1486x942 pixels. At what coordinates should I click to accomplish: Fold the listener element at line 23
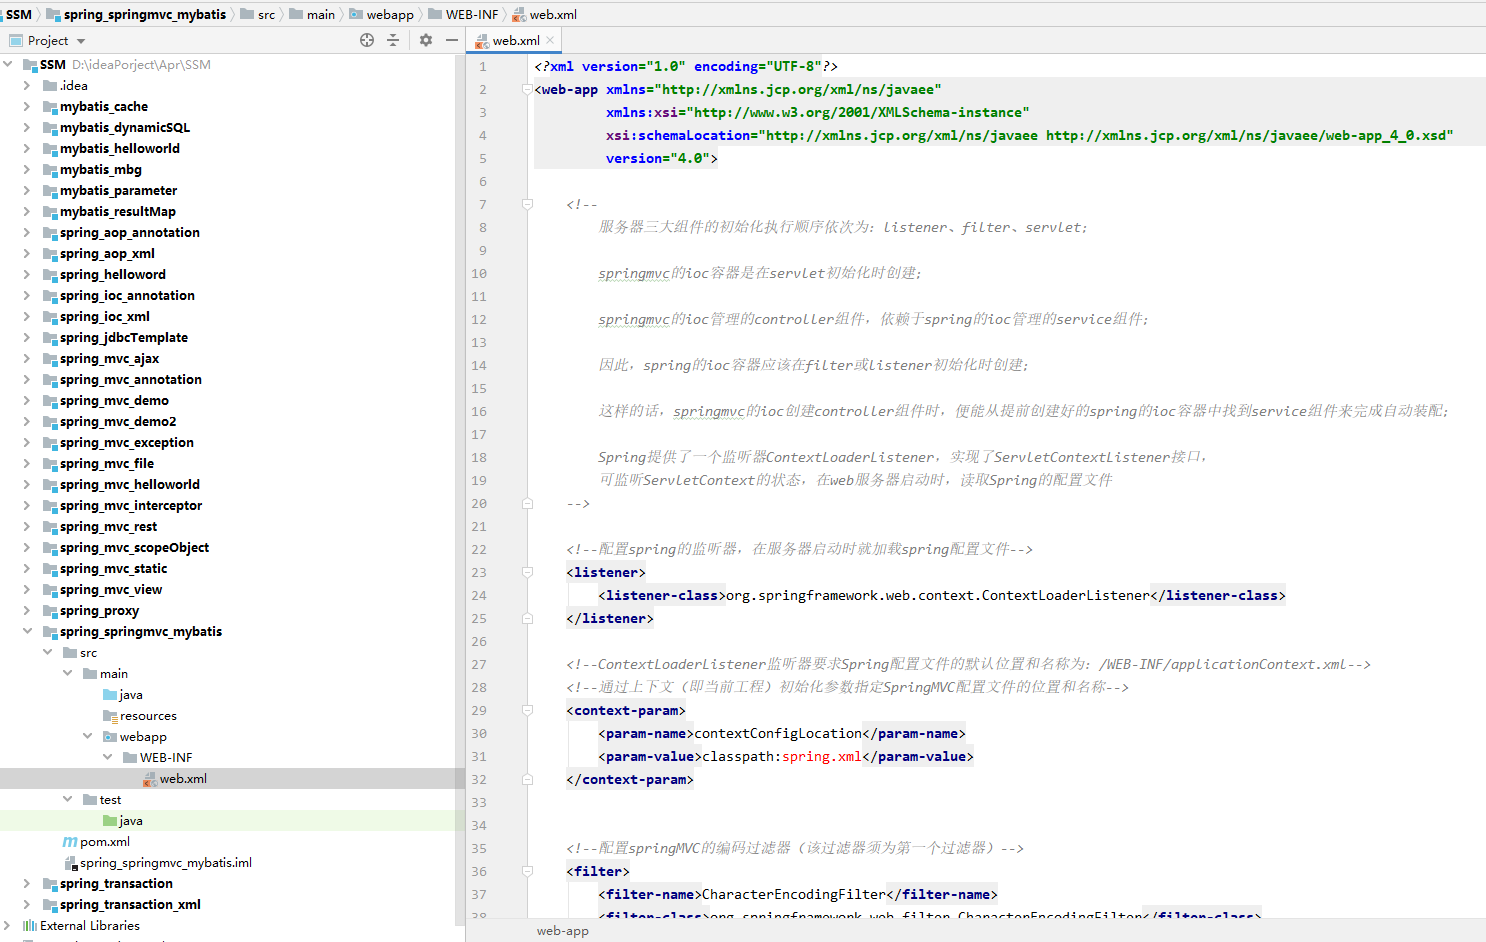tap(527, 572)
